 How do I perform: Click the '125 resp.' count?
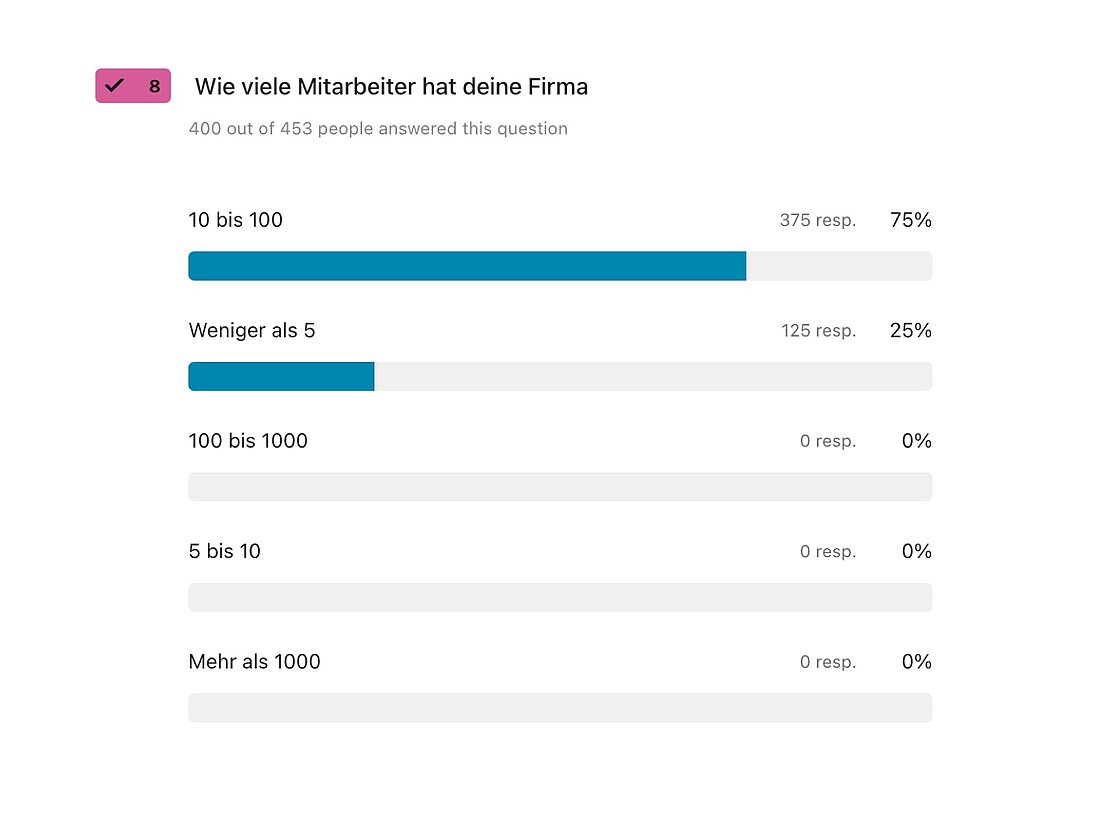click(x=819, y=331)
